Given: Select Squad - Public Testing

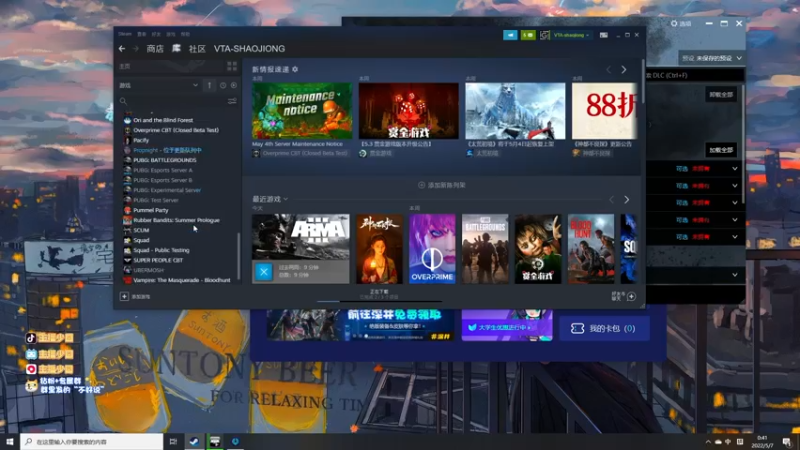Looking at the screenshot, I should tap(161, 250).
